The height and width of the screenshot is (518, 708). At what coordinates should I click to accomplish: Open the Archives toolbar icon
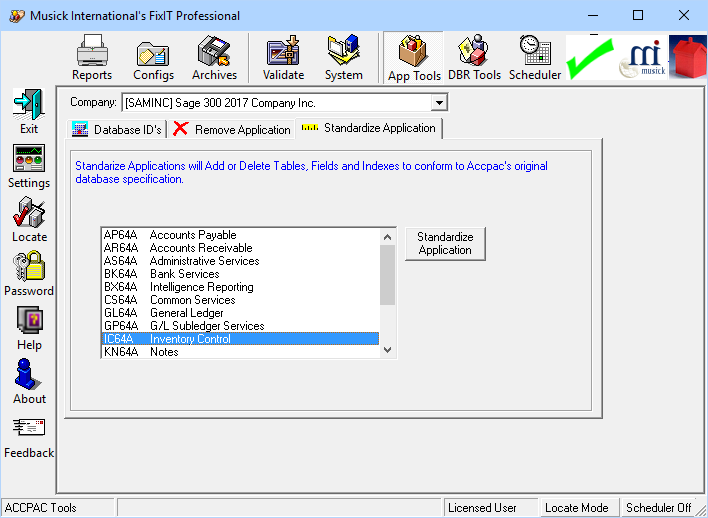(x=214, y=57)
